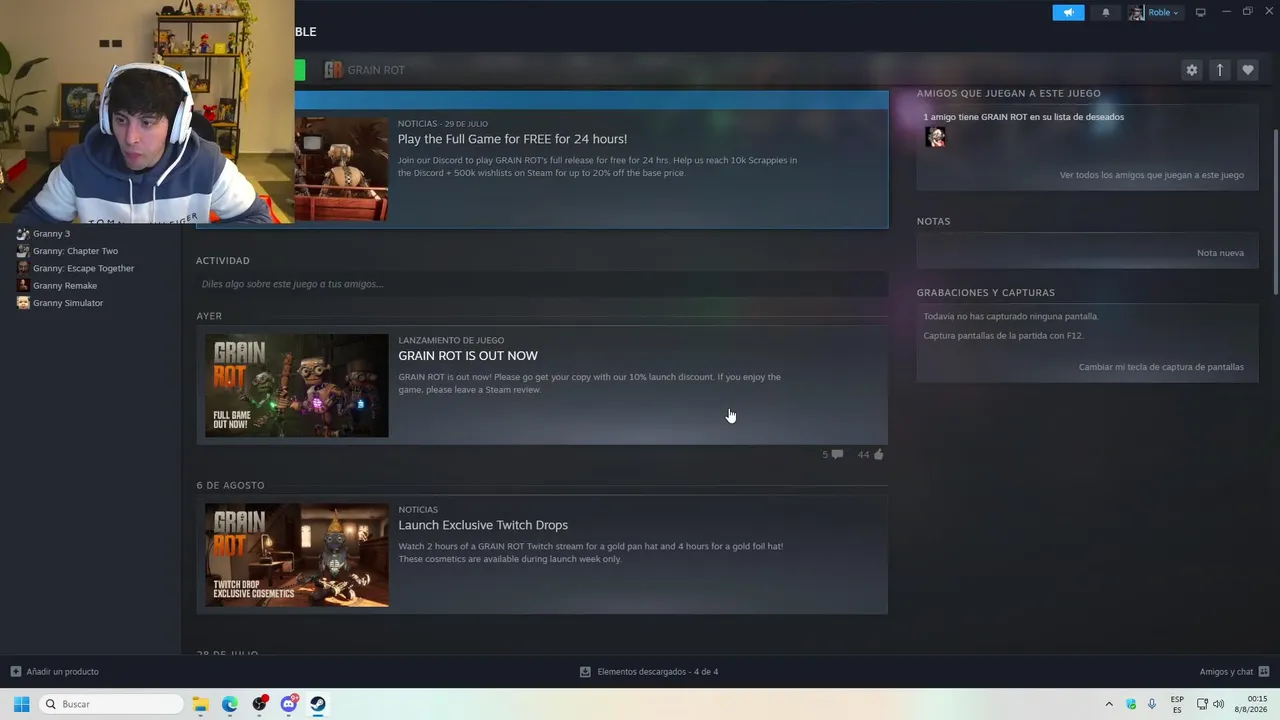The width and height of the screenshot is (1280, 720).
Task: Click the Granny 3 game icon
Action: click(x=23, y=234)
